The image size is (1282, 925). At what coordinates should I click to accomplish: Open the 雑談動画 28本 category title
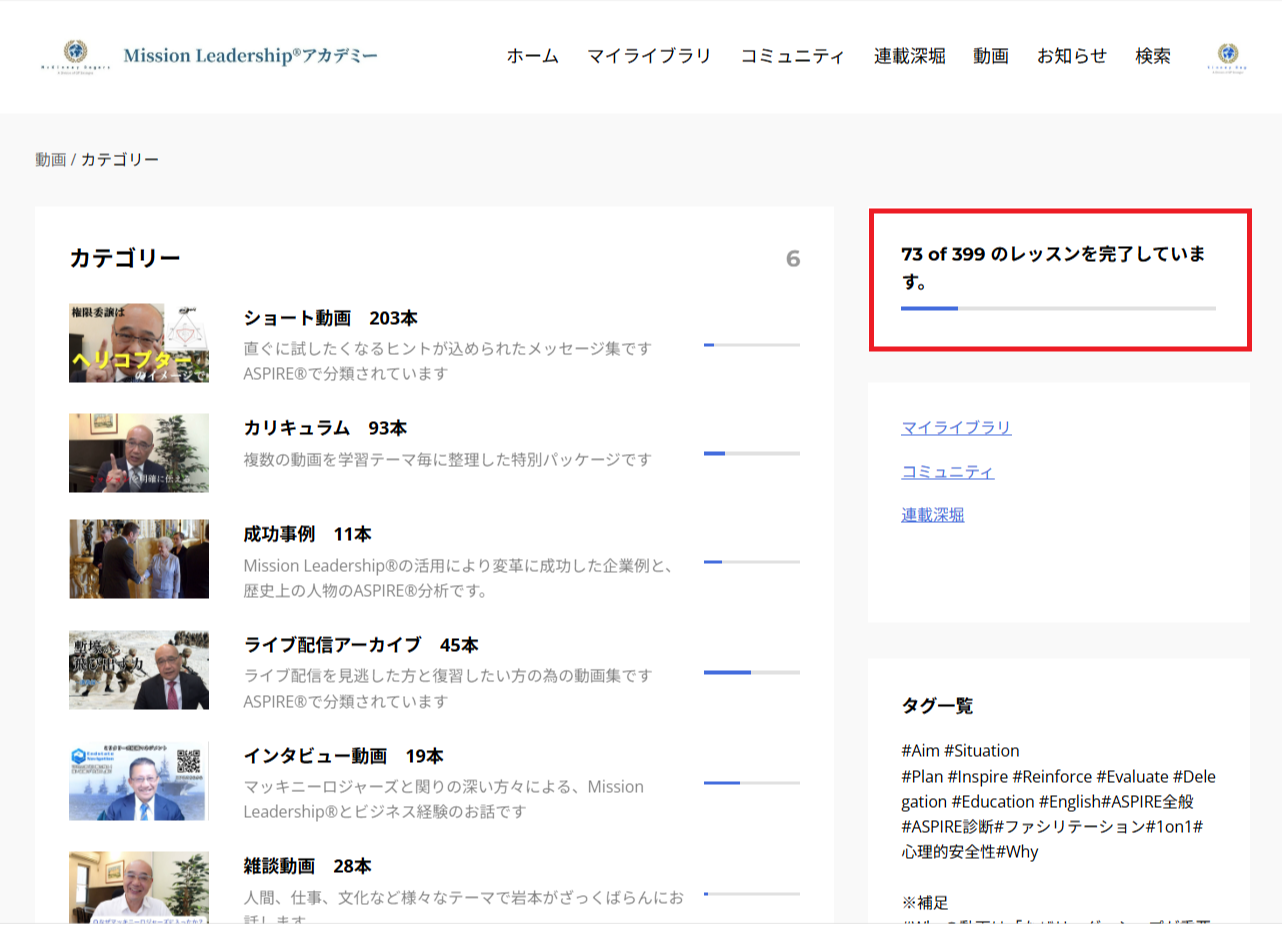click(x=307, y=866)
